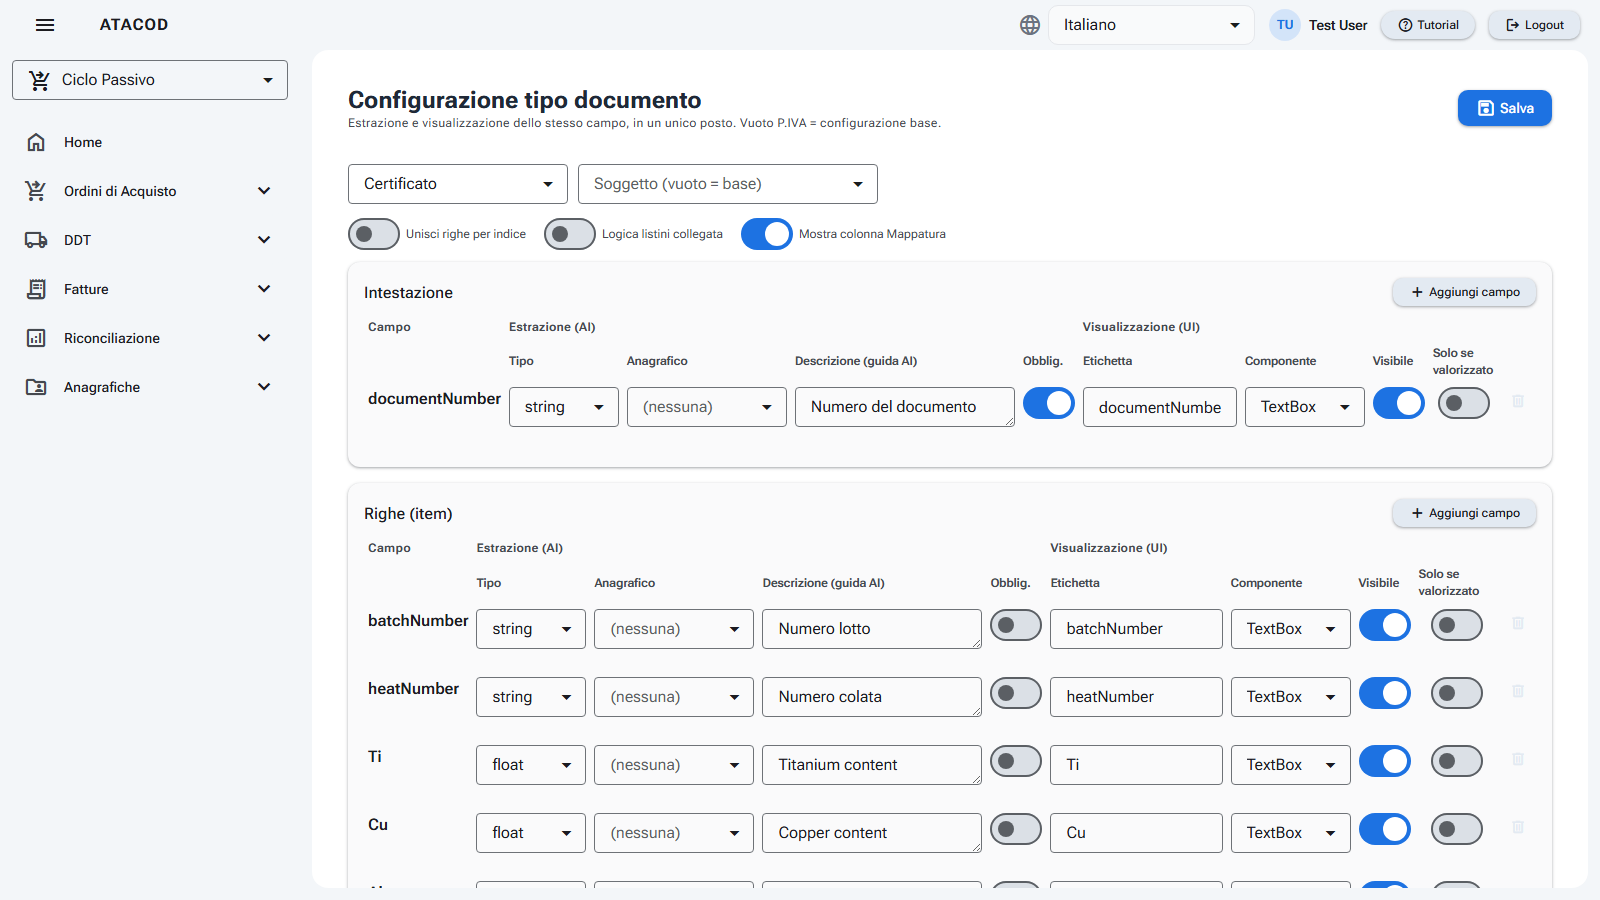Edit the 'Numero del documento' description field
This screenshot has width=1600, height=900.
pos(905,407)
